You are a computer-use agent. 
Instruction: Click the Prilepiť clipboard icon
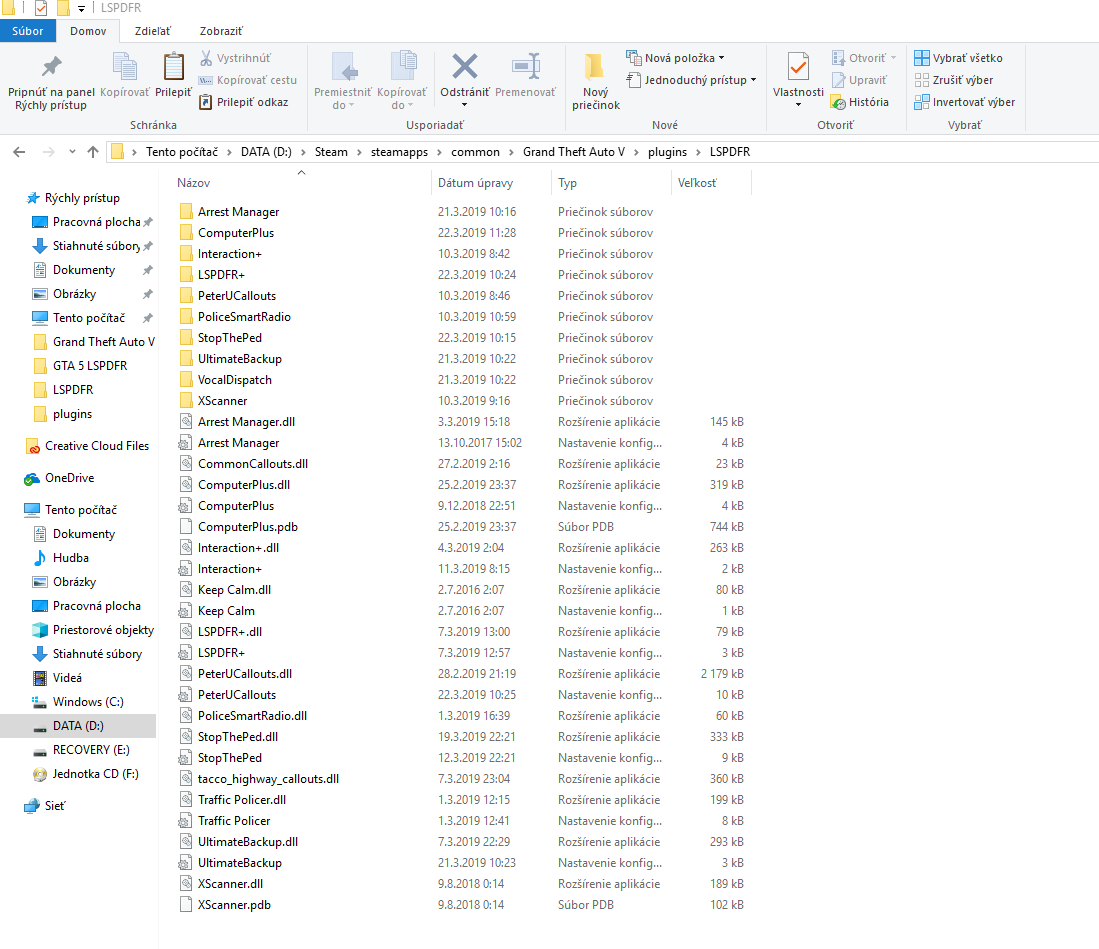click(x=173, y=67)
